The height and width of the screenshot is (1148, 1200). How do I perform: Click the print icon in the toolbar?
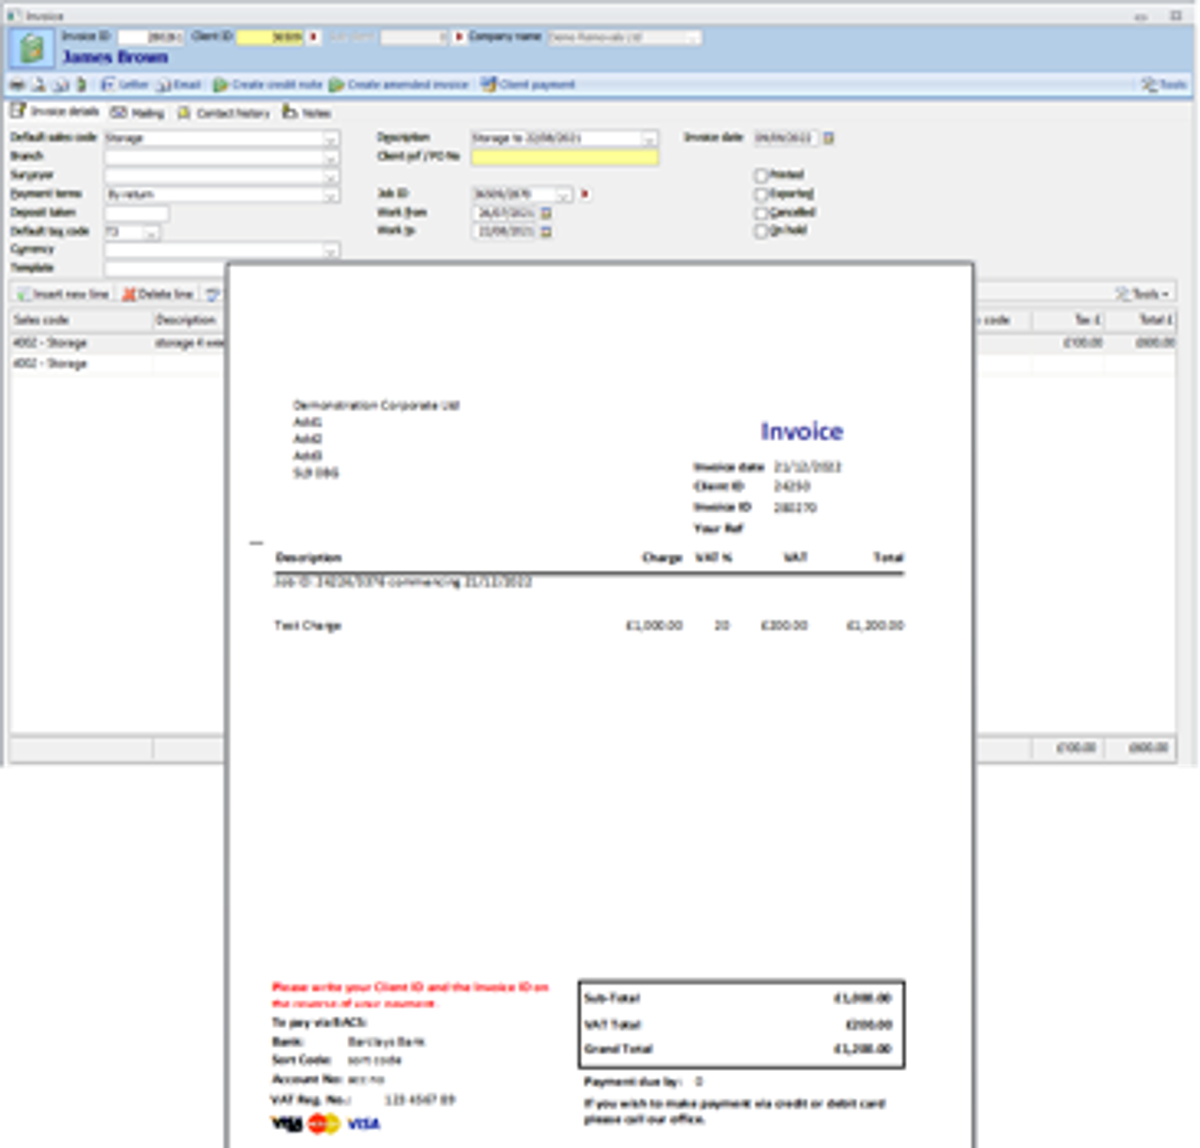(17, 85)
